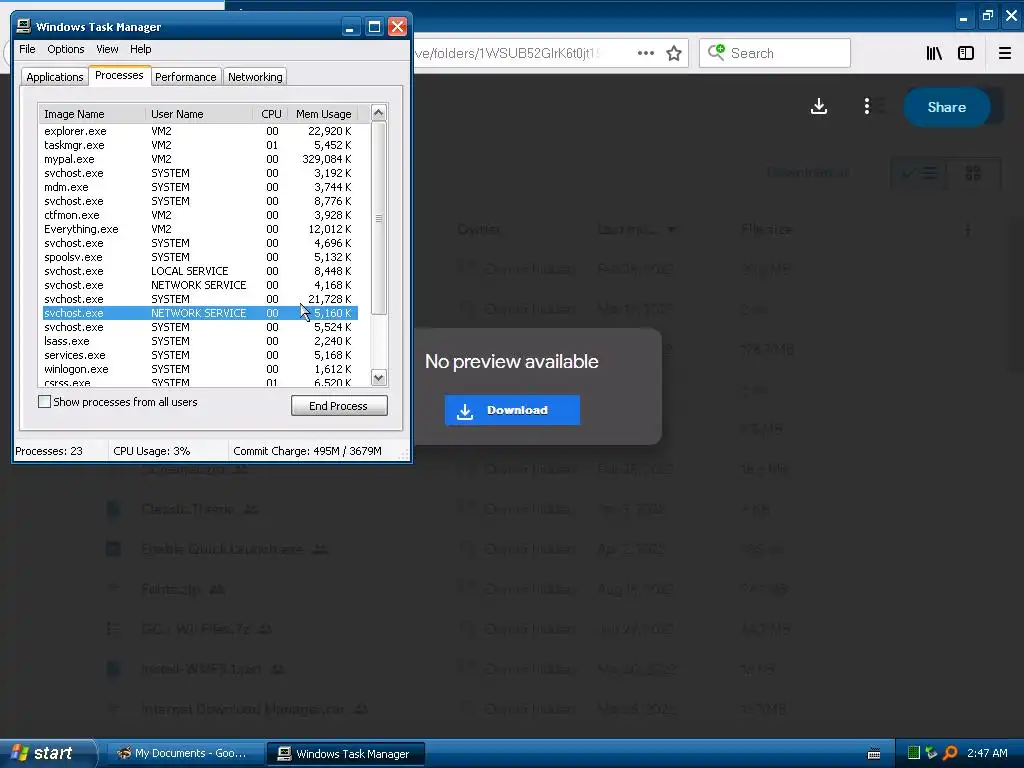
Task: Click the Commit Charge status bar text
Action: click(x=307, y=451)
